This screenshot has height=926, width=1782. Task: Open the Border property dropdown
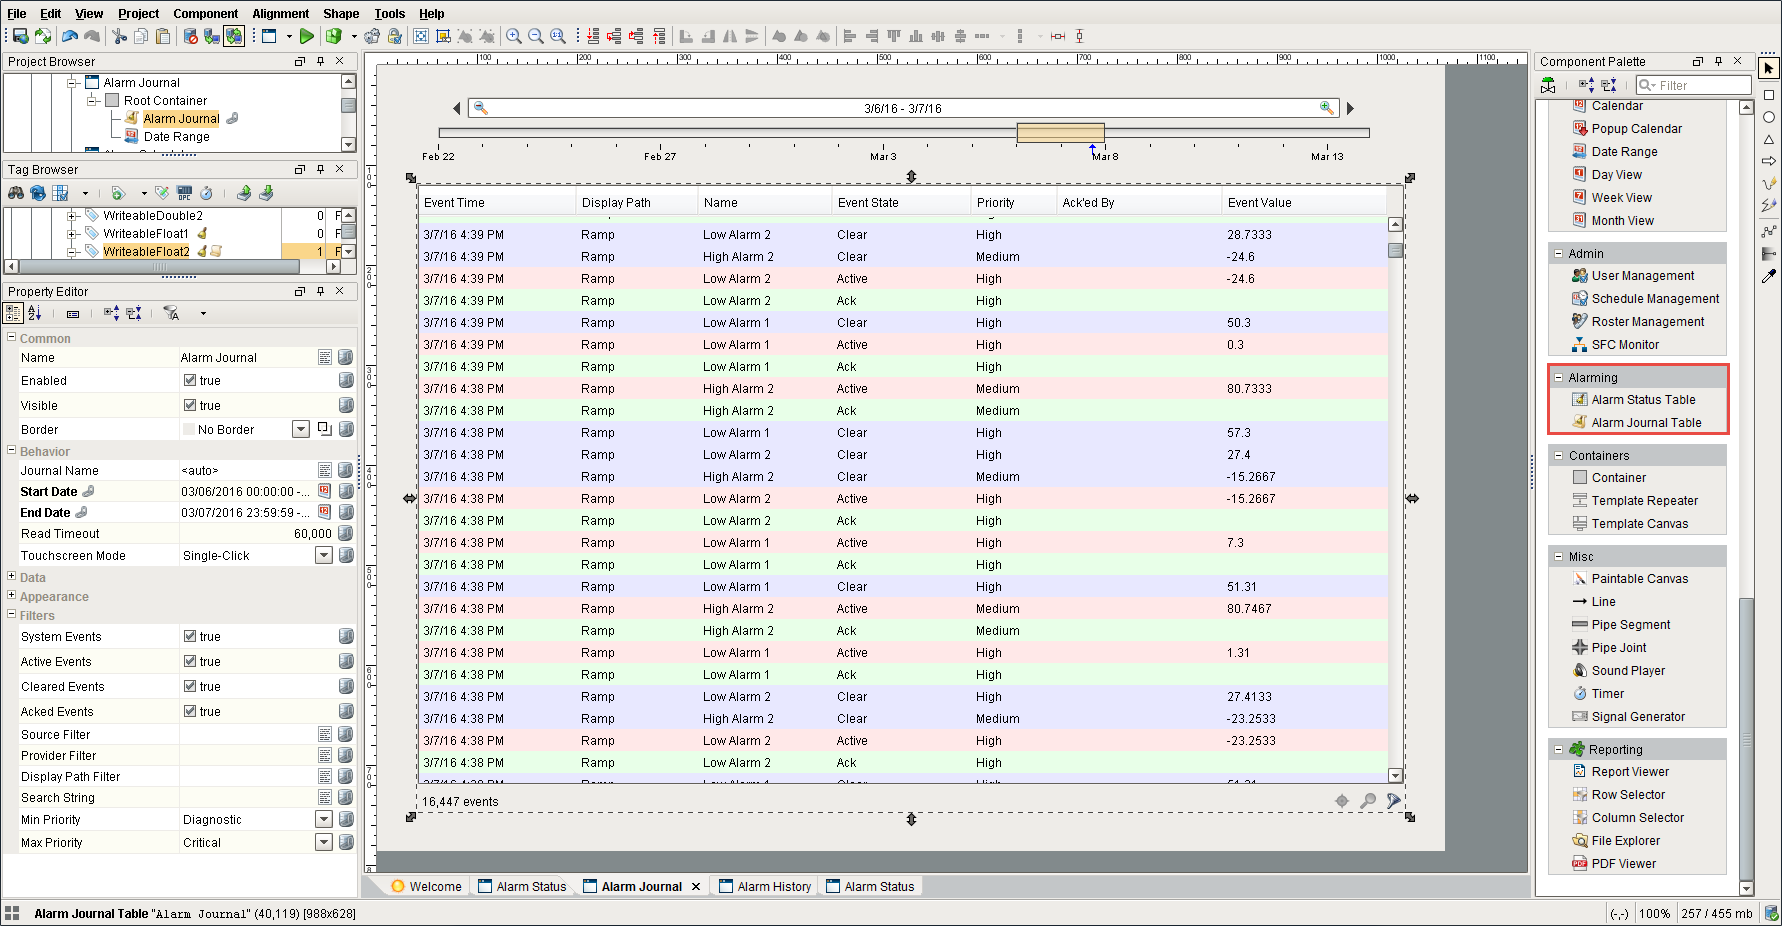[x=300, y=428]
